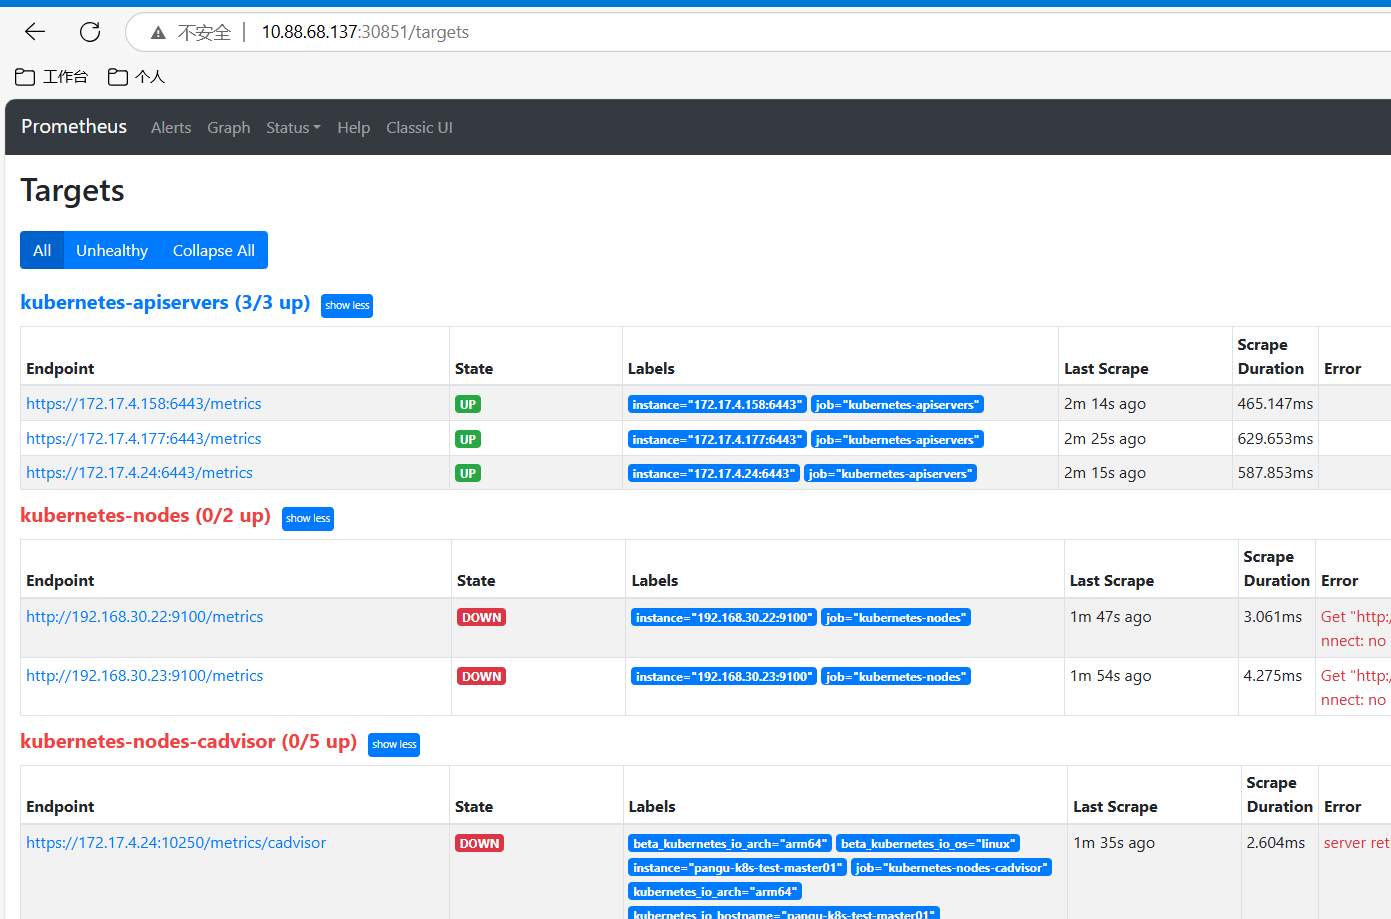Click 1m 35s ago last scrape
The height and width of the screenshot is (919, 1391).
(1114, 843)
